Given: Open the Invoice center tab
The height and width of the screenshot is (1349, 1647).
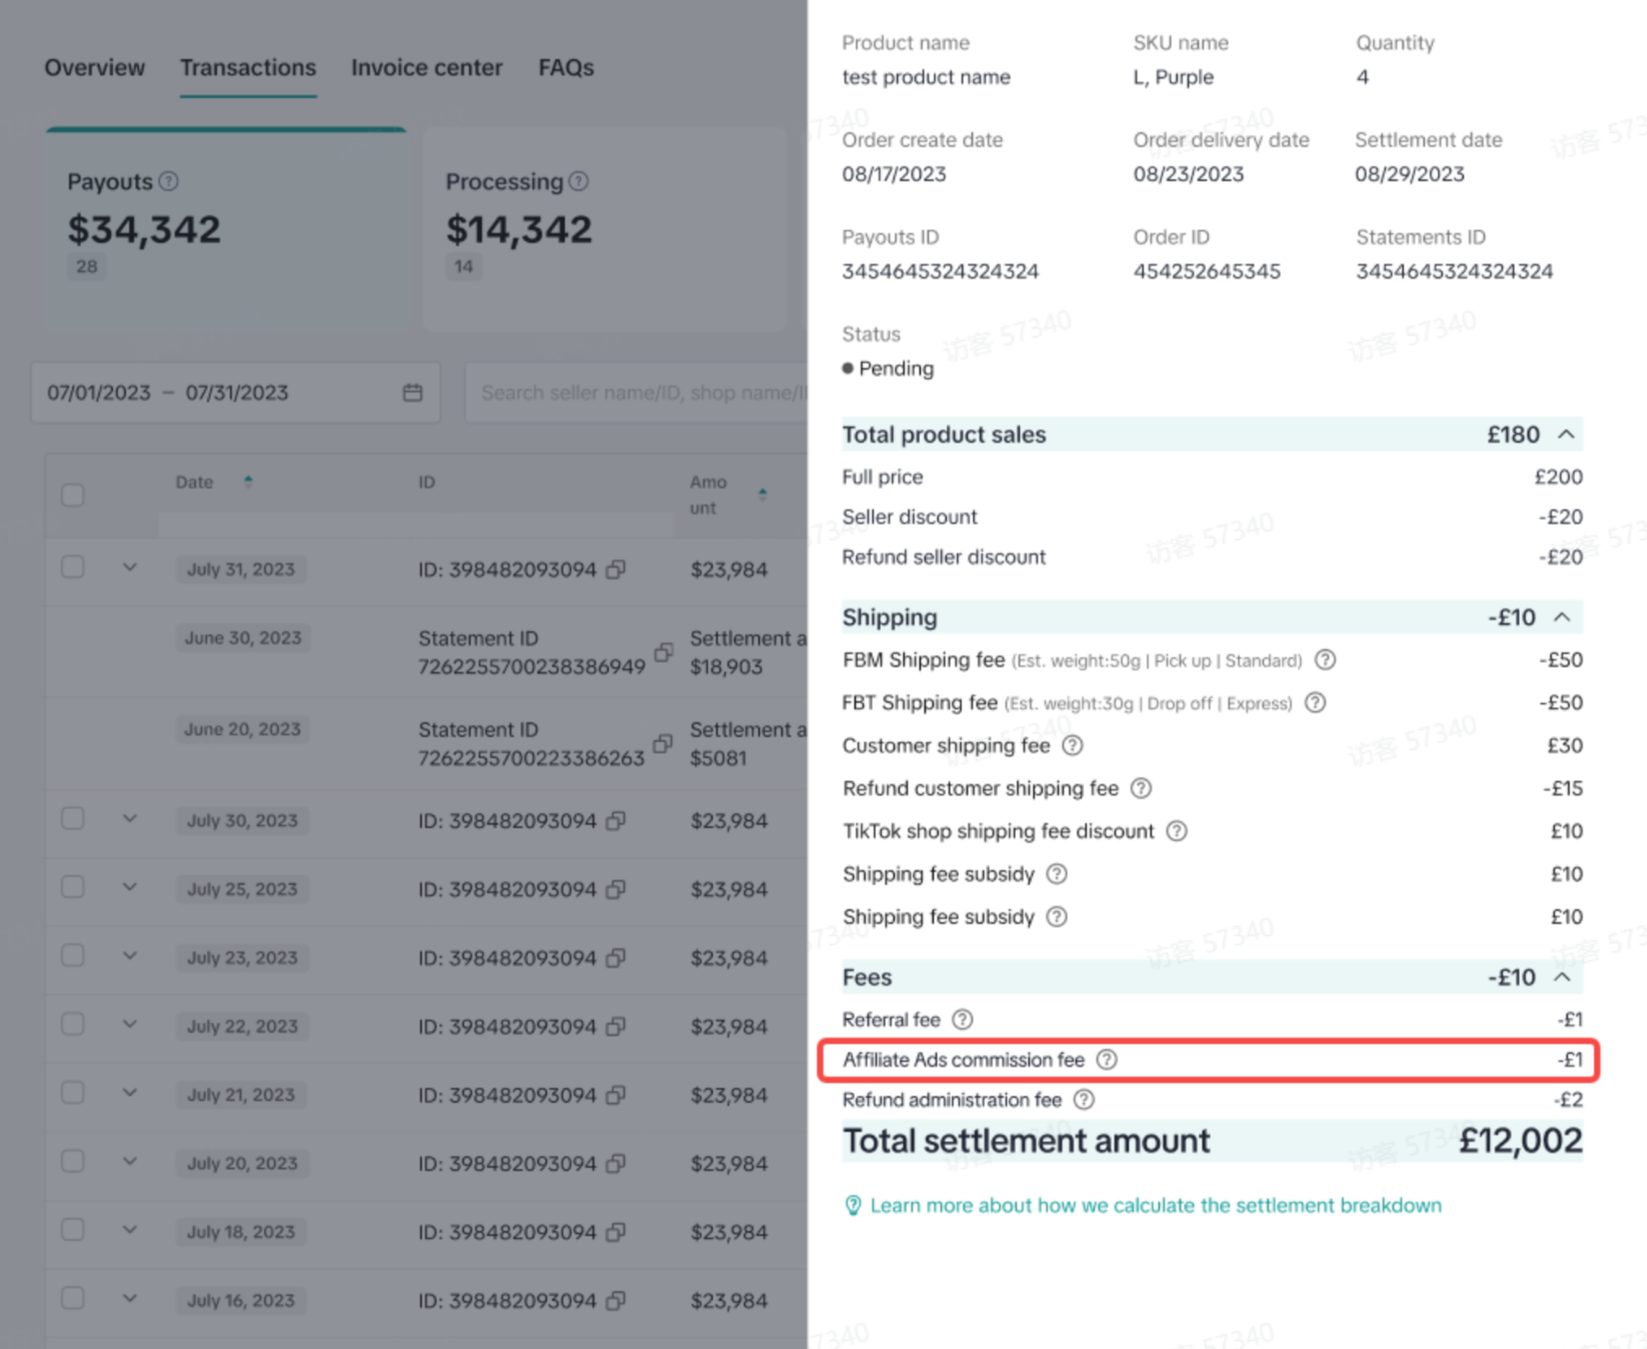Looking at the screenshot, I should (427, 67).
